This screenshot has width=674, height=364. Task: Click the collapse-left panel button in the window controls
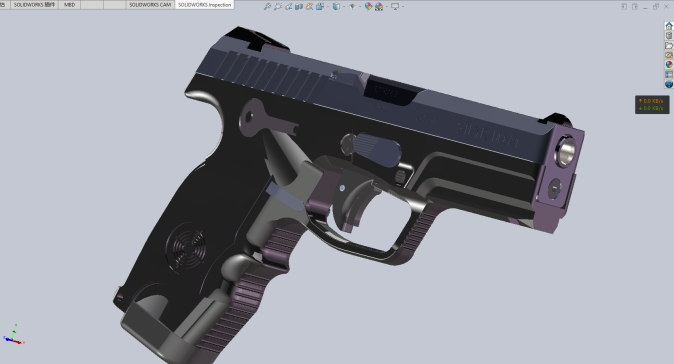624,6
